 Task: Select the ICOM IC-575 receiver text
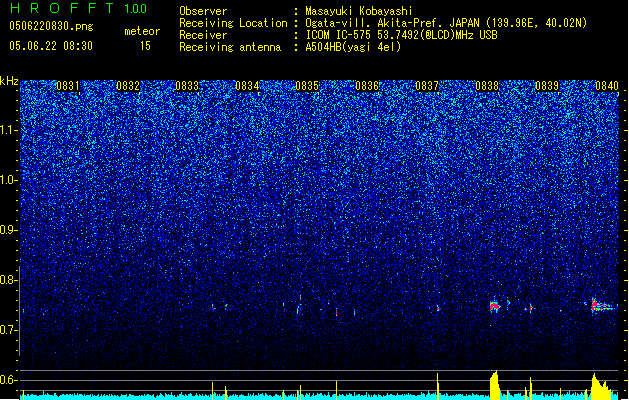[402, 35]
